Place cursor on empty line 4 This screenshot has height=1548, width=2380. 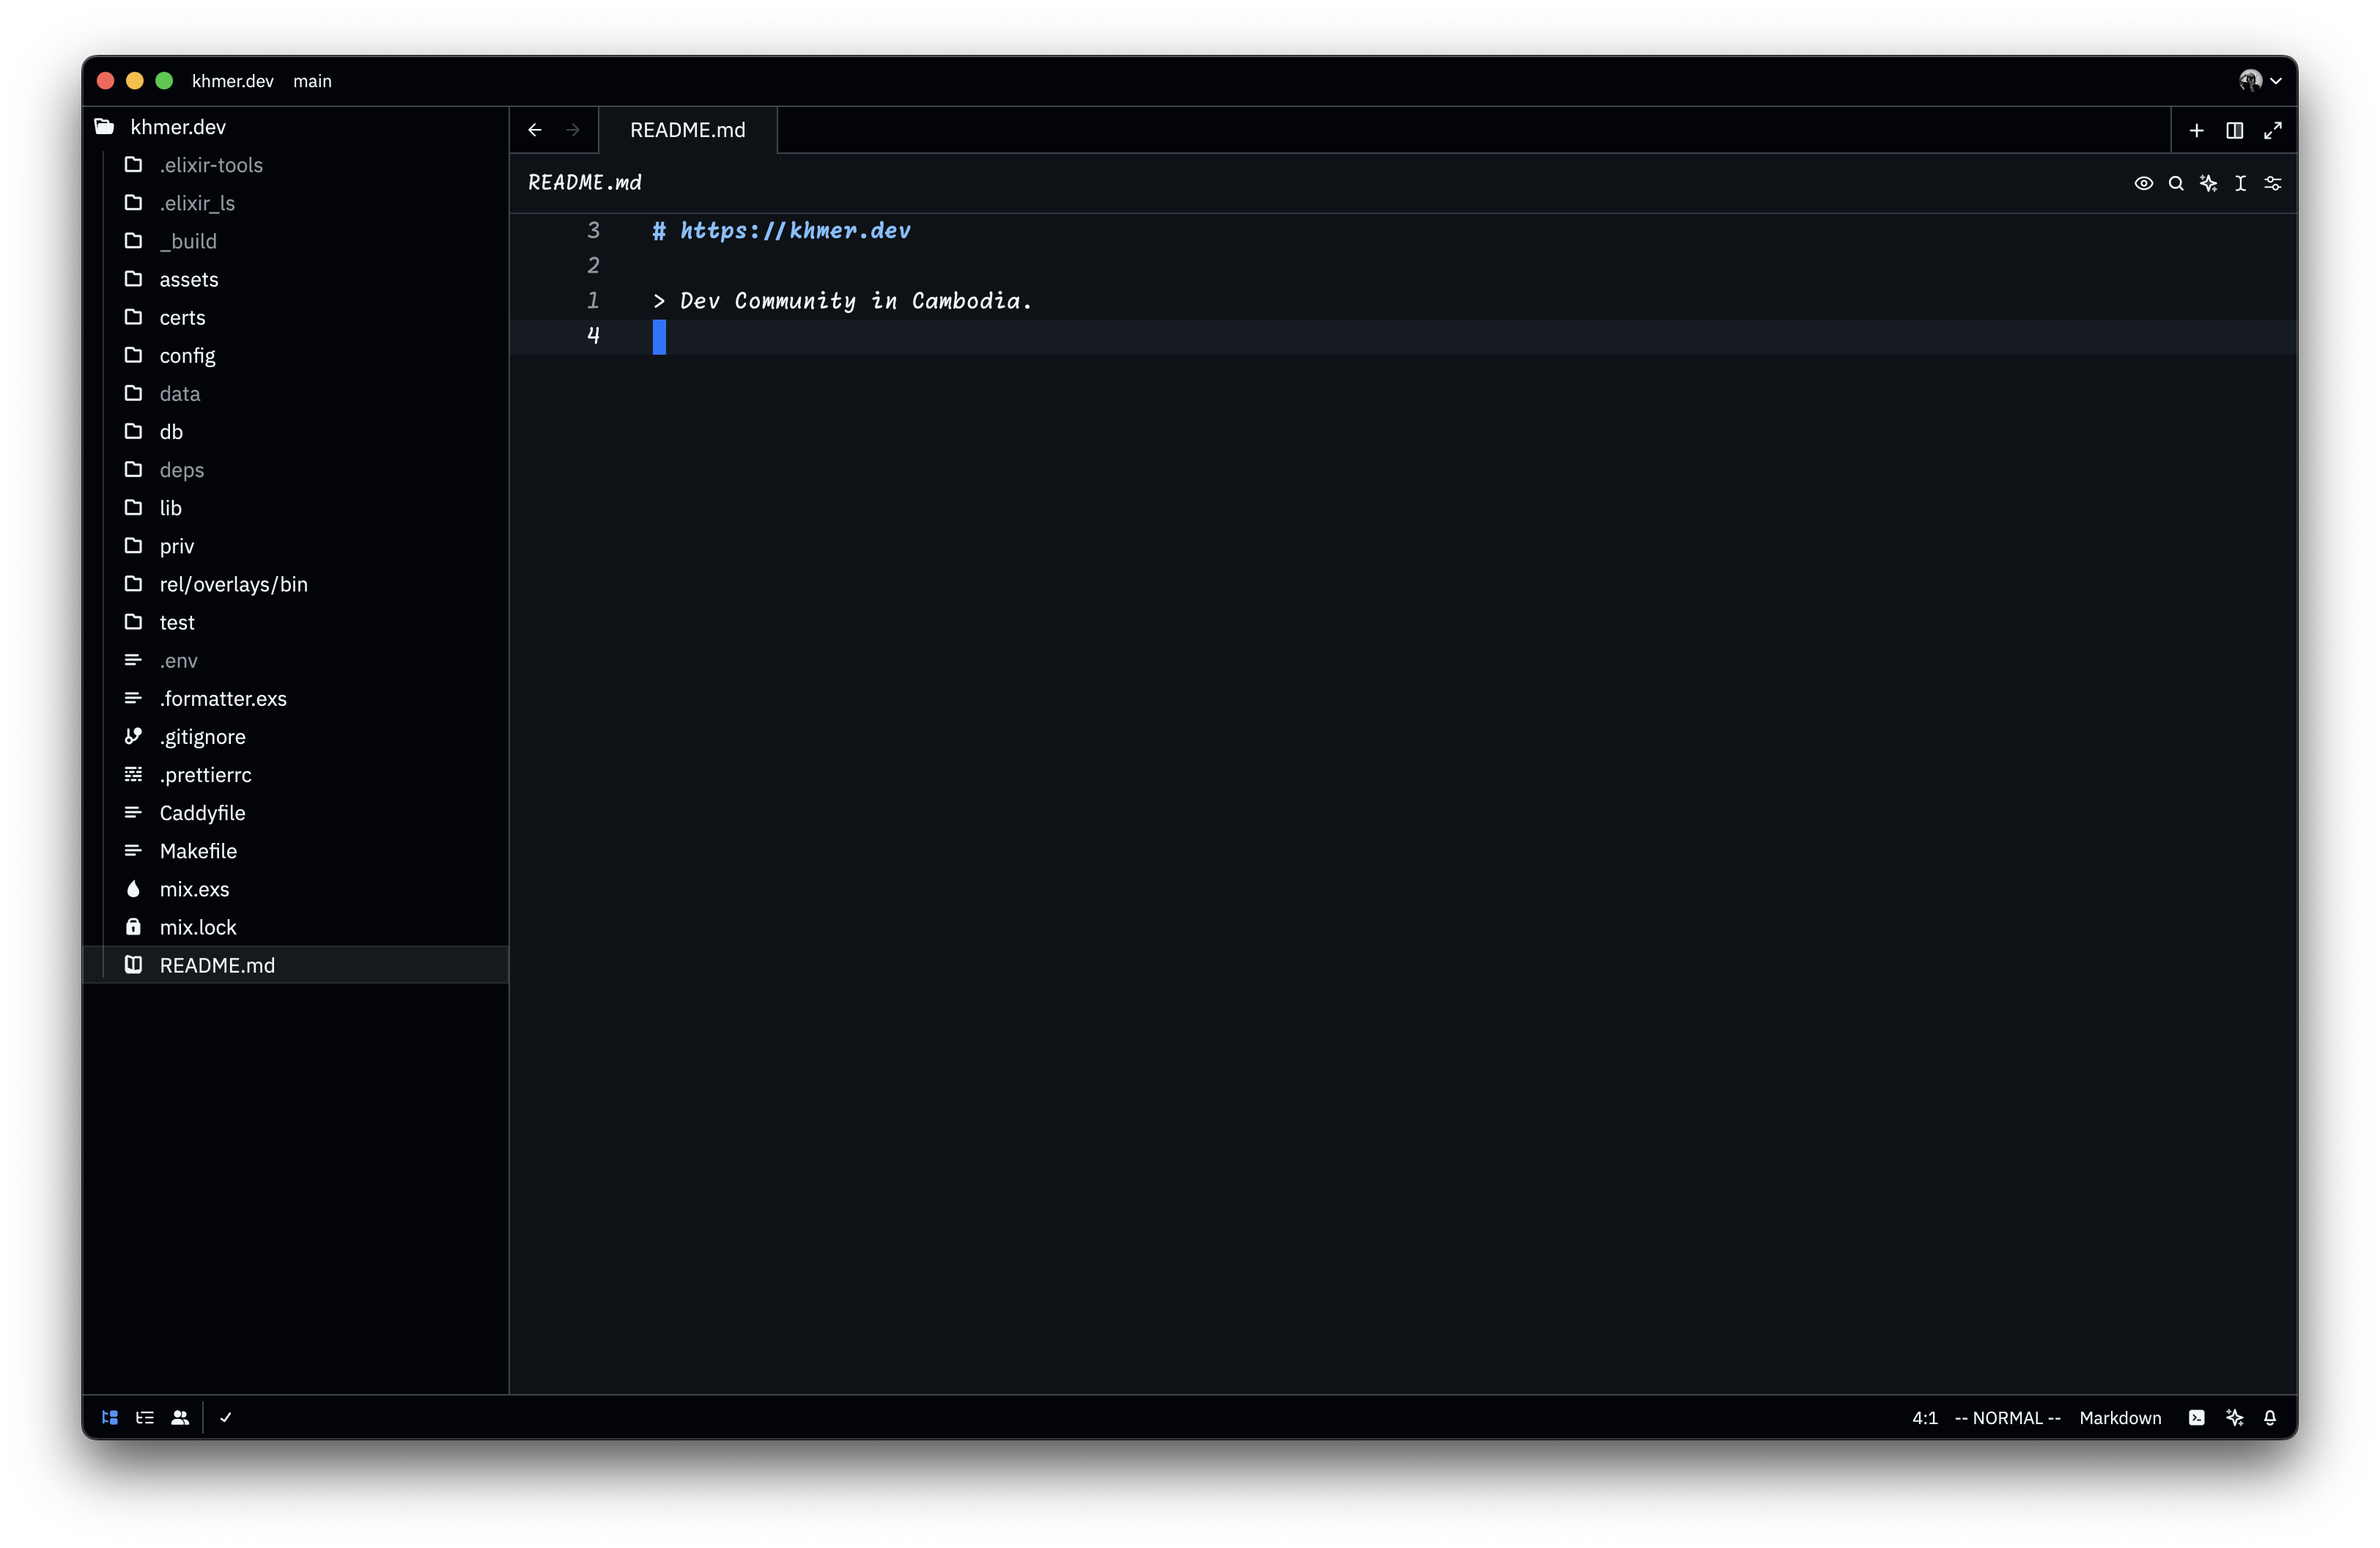(x=1403, y=336)
